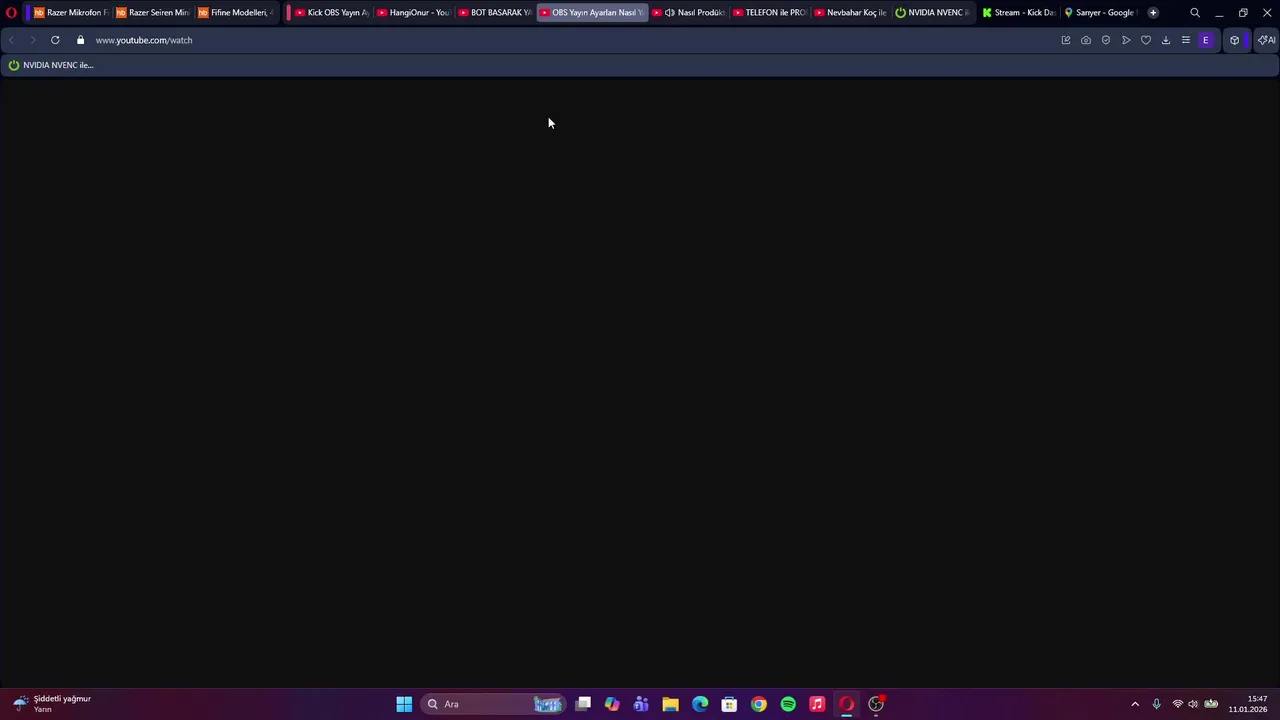Open the NVIDIA NVENC bookmark
This screenshot has height=720, width=1280.
(x=51, y=65)
